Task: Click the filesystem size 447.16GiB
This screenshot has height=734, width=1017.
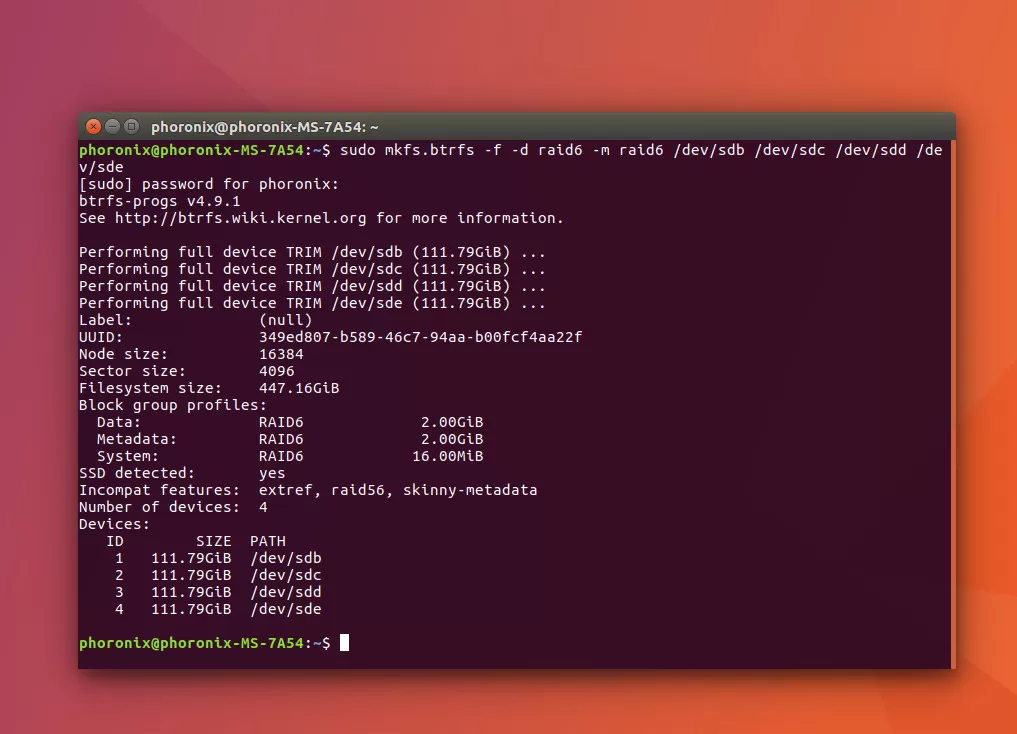Action: pos(299,388)
